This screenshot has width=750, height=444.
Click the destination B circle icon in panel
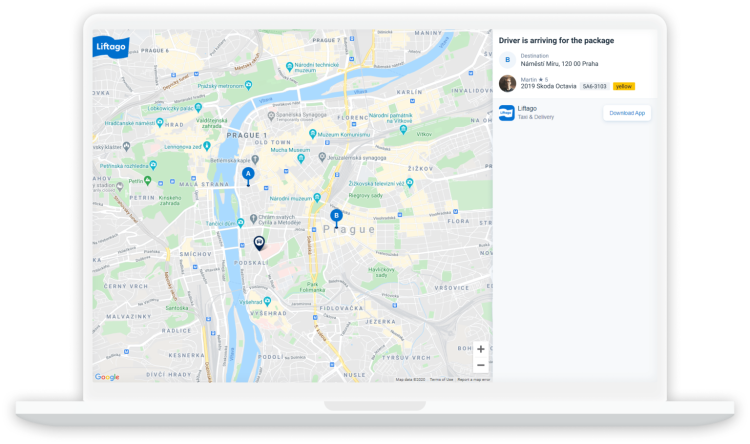coord(507,60)
